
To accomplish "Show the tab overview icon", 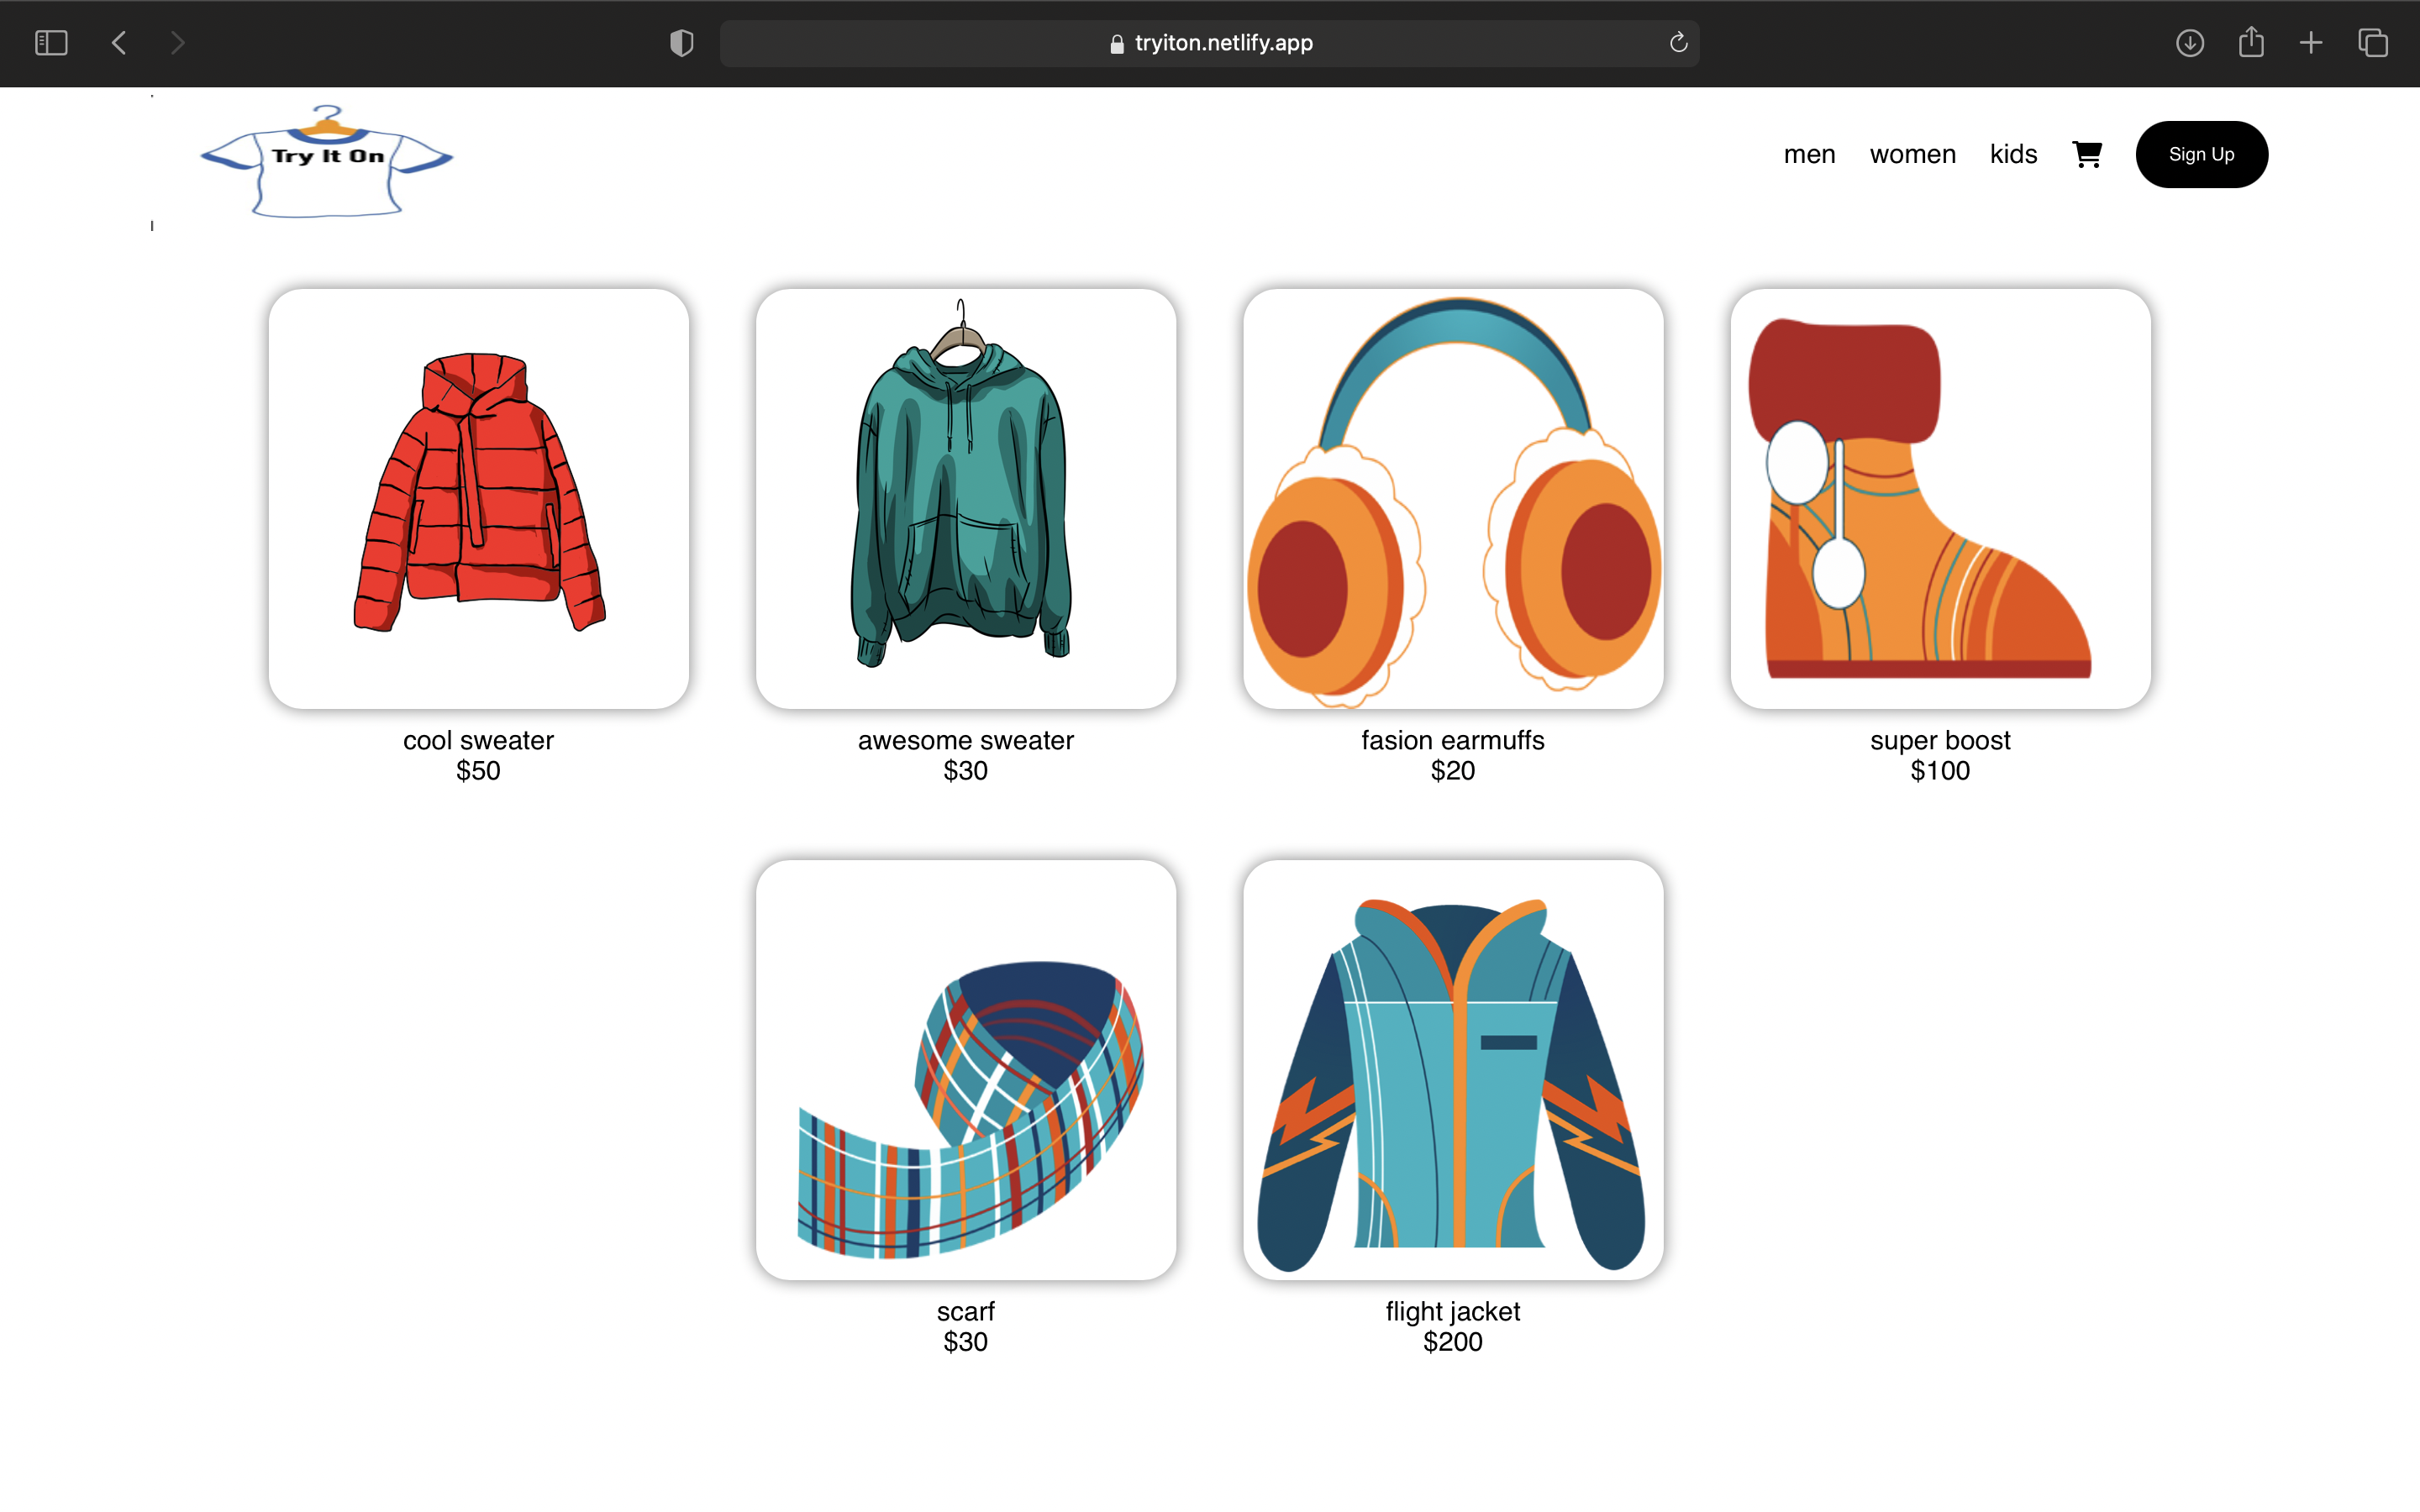I will [2373, 43].
